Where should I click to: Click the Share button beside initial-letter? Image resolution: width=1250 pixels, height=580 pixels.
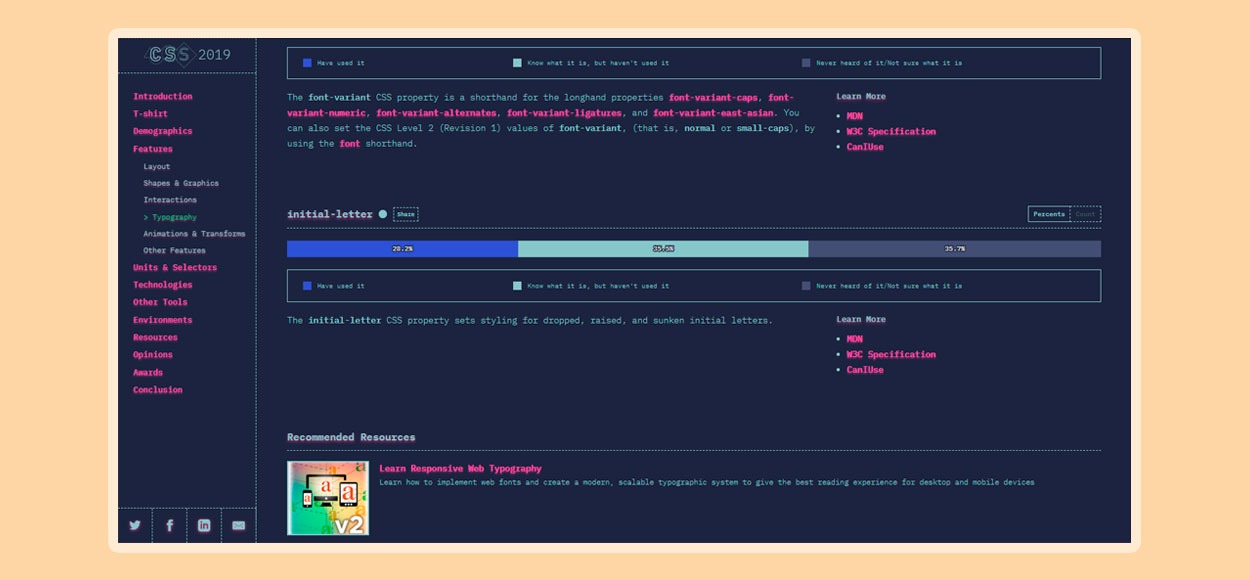pyautogui.click(x=405, y=214)
